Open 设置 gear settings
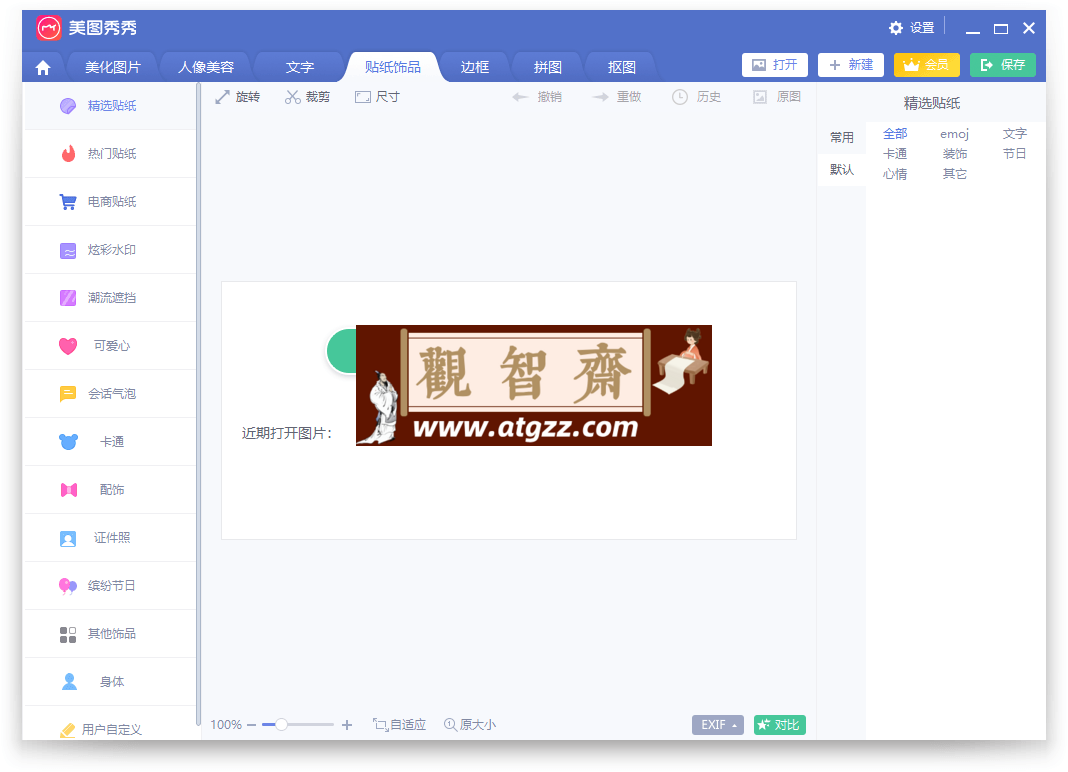 point(911,28)
